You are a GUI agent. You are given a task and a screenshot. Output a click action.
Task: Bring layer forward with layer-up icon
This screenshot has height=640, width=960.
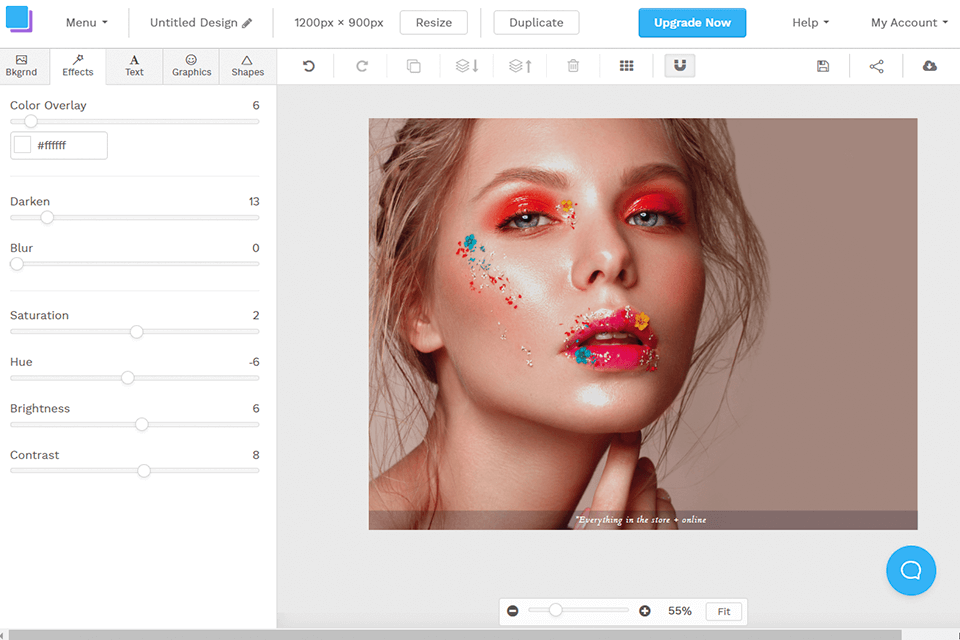520,66
